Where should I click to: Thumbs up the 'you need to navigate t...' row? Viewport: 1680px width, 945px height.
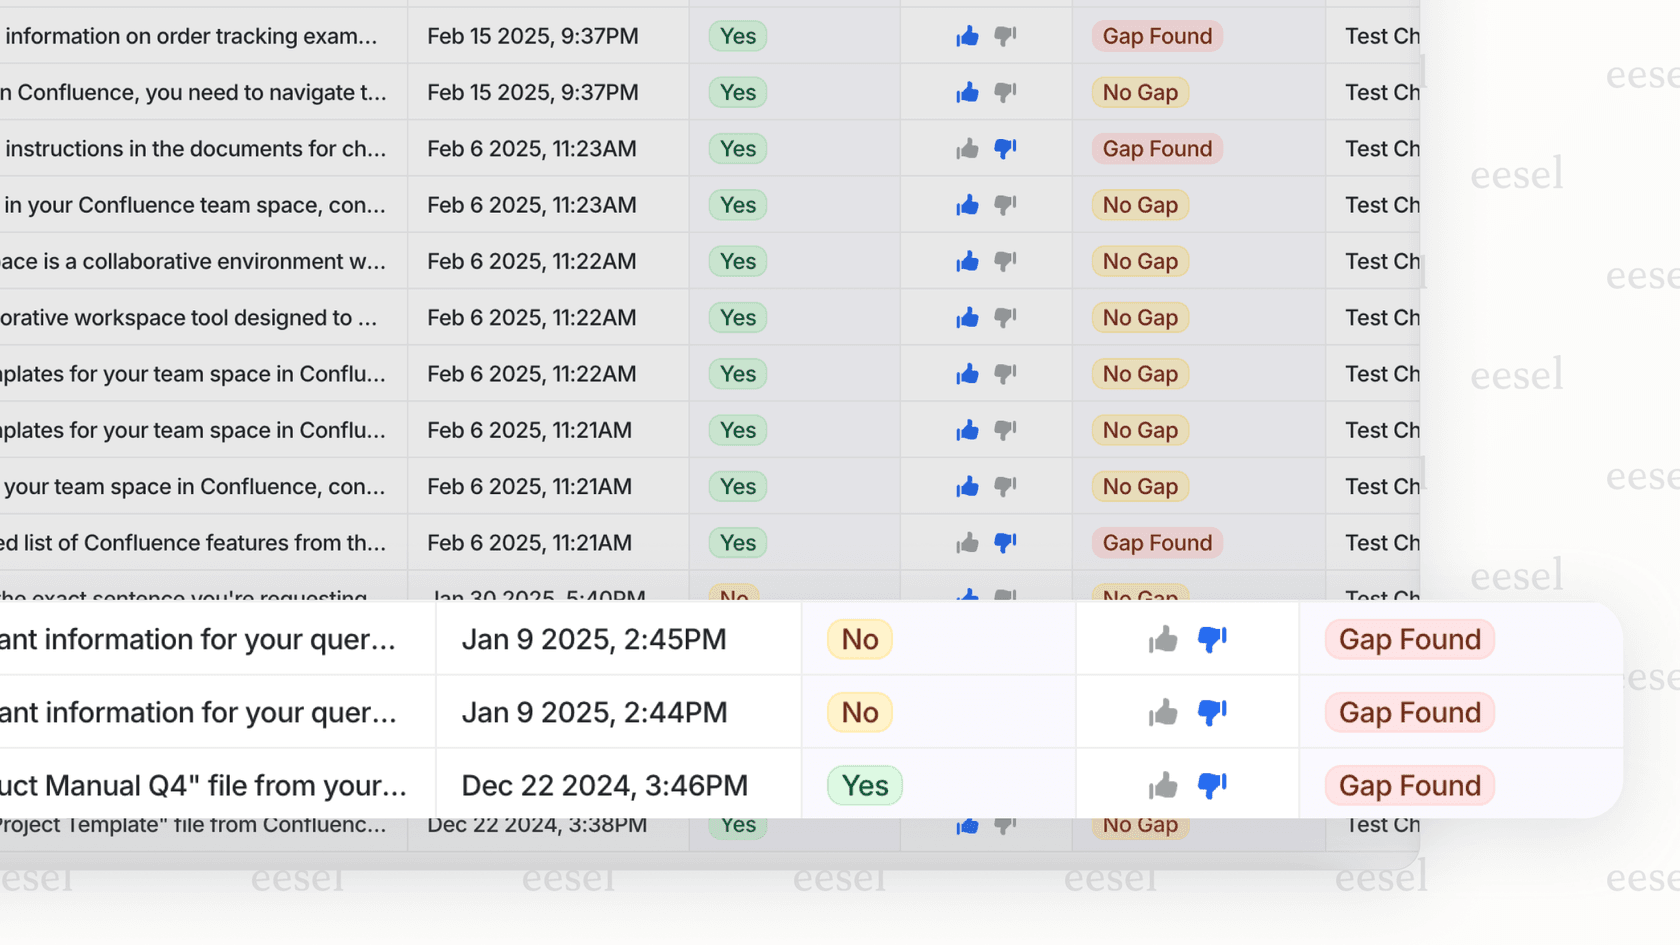[x=967, y=92]
